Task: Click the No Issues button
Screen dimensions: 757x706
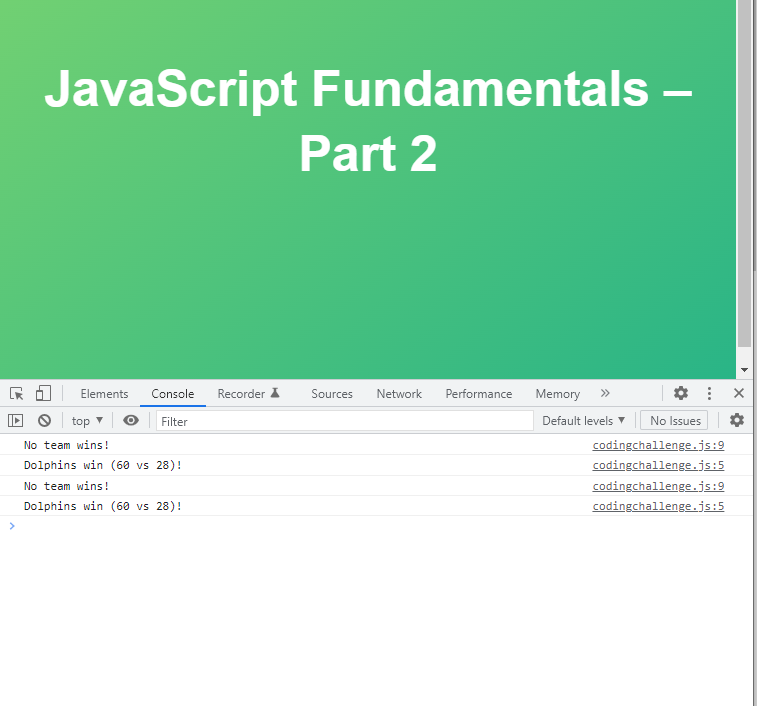Action: [675, 421]
